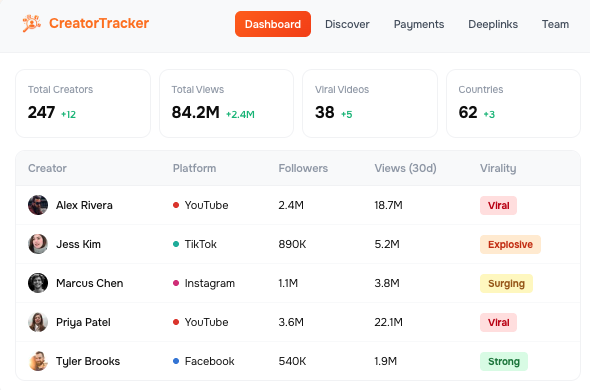Click the 247 total creators figure

coord(41,112)
